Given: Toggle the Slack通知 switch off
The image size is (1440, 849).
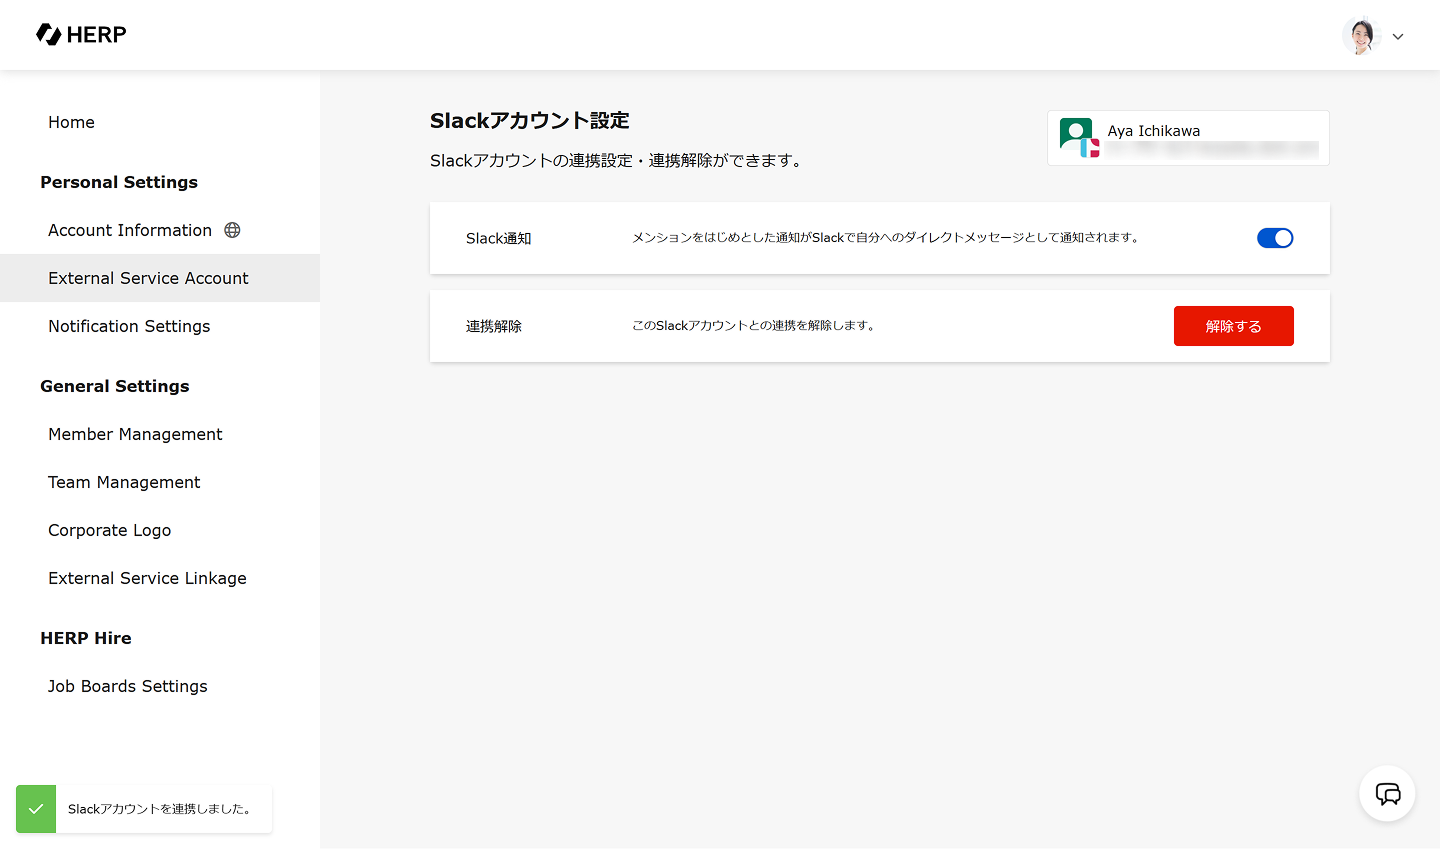Looking at the screenshot, I should click(1275, 238).
